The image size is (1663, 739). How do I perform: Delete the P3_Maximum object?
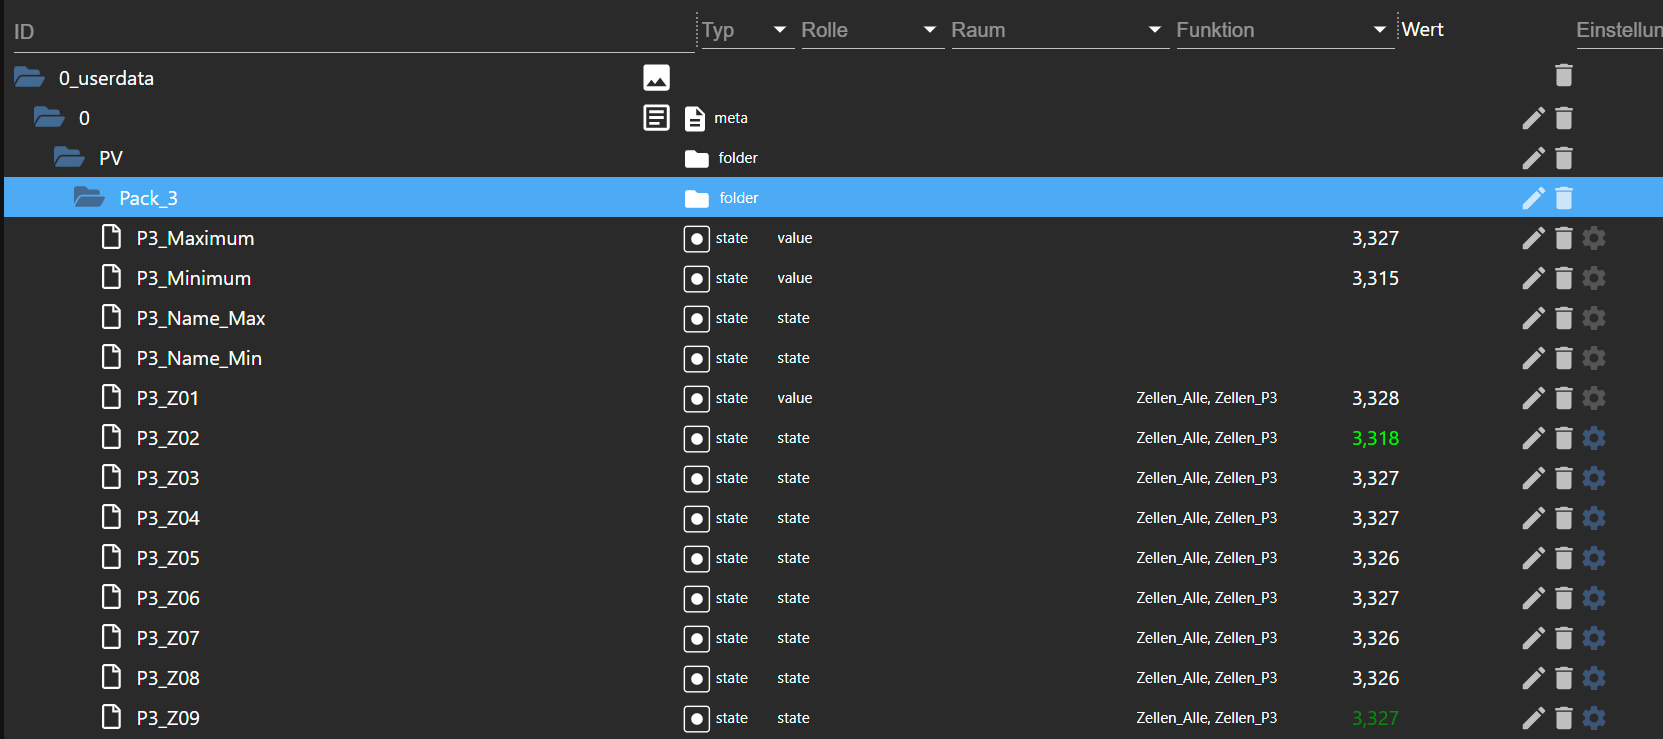(x=1564, y=238)
